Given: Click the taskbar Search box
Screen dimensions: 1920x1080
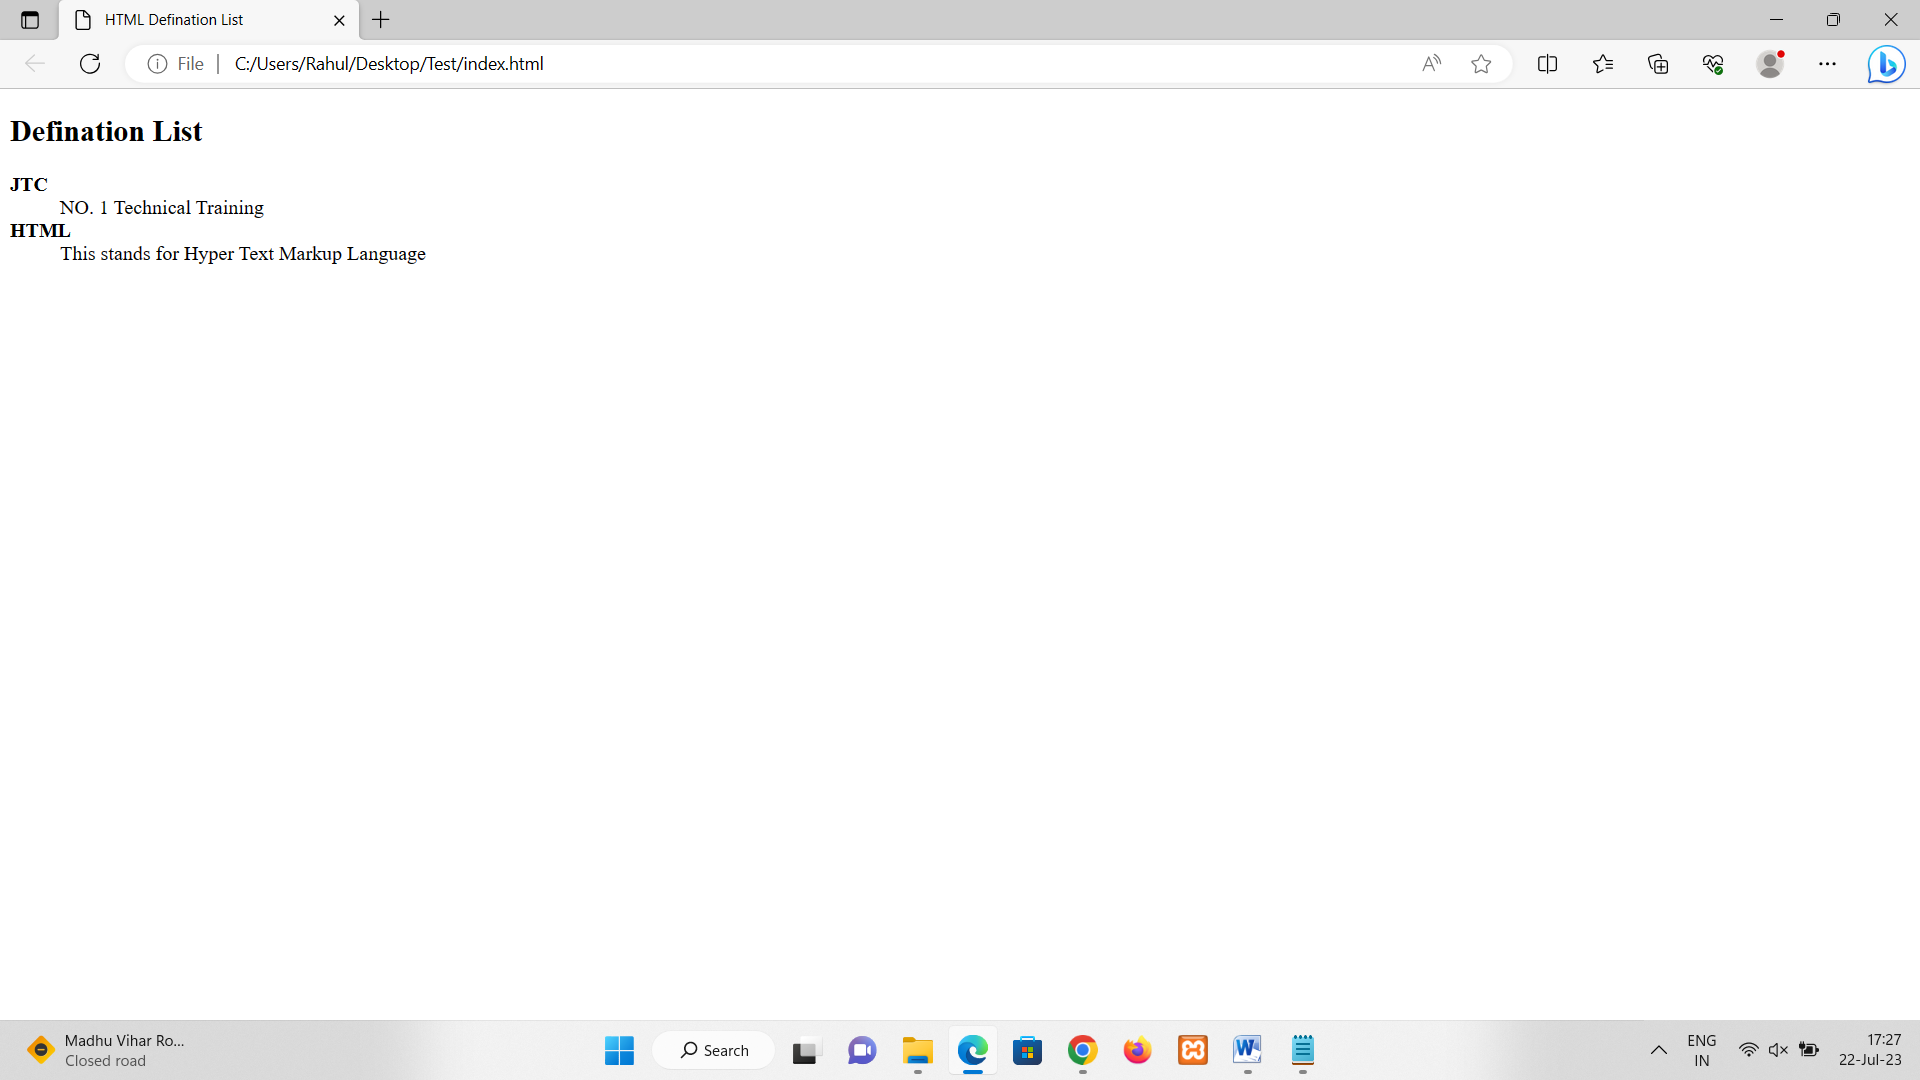Looking at the screenshot, I should click(x=714, y=1050).
